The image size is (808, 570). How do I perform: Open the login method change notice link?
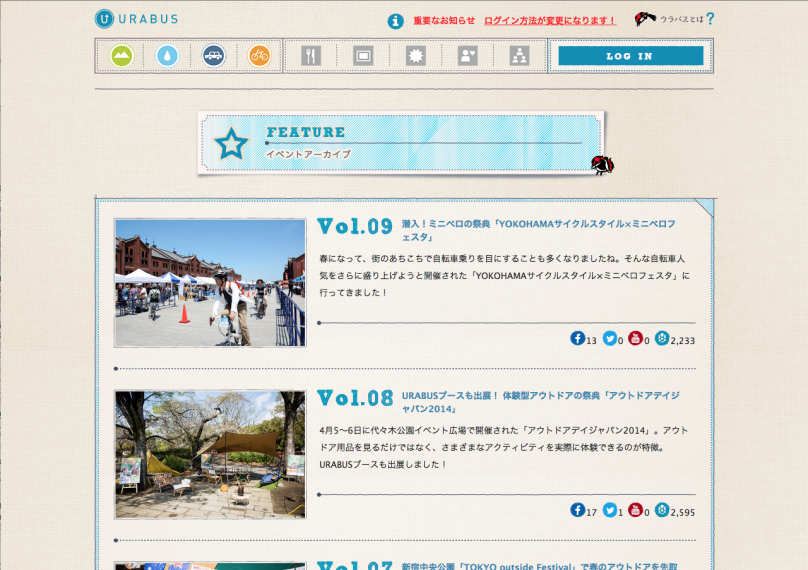(550, 21)
